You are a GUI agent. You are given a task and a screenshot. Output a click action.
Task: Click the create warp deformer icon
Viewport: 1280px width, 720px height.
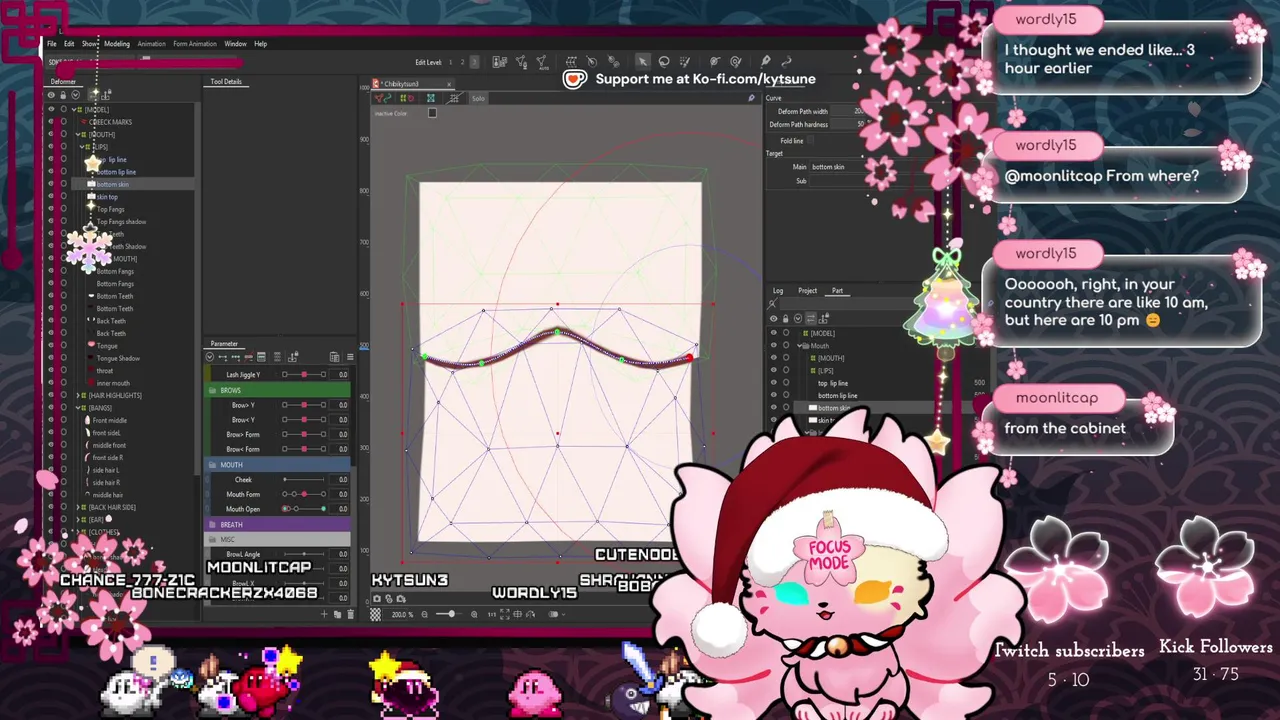571,62
